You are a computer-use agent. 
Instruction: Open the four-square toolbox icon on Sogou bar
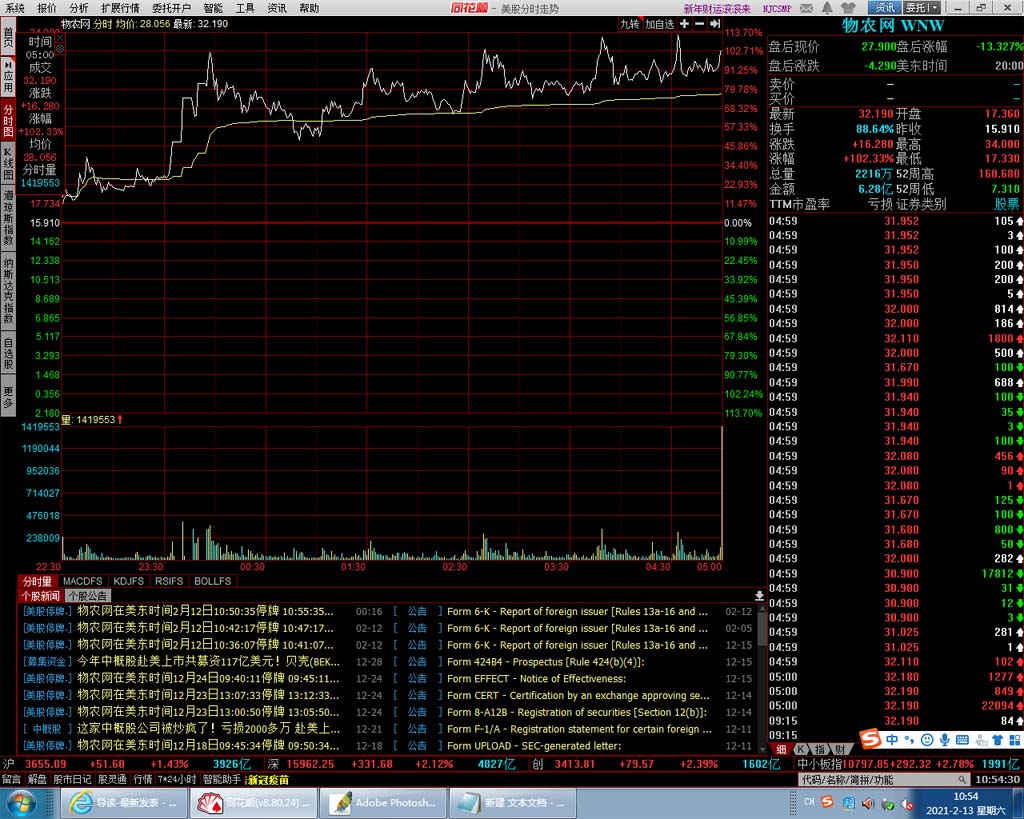(1015, 740)
